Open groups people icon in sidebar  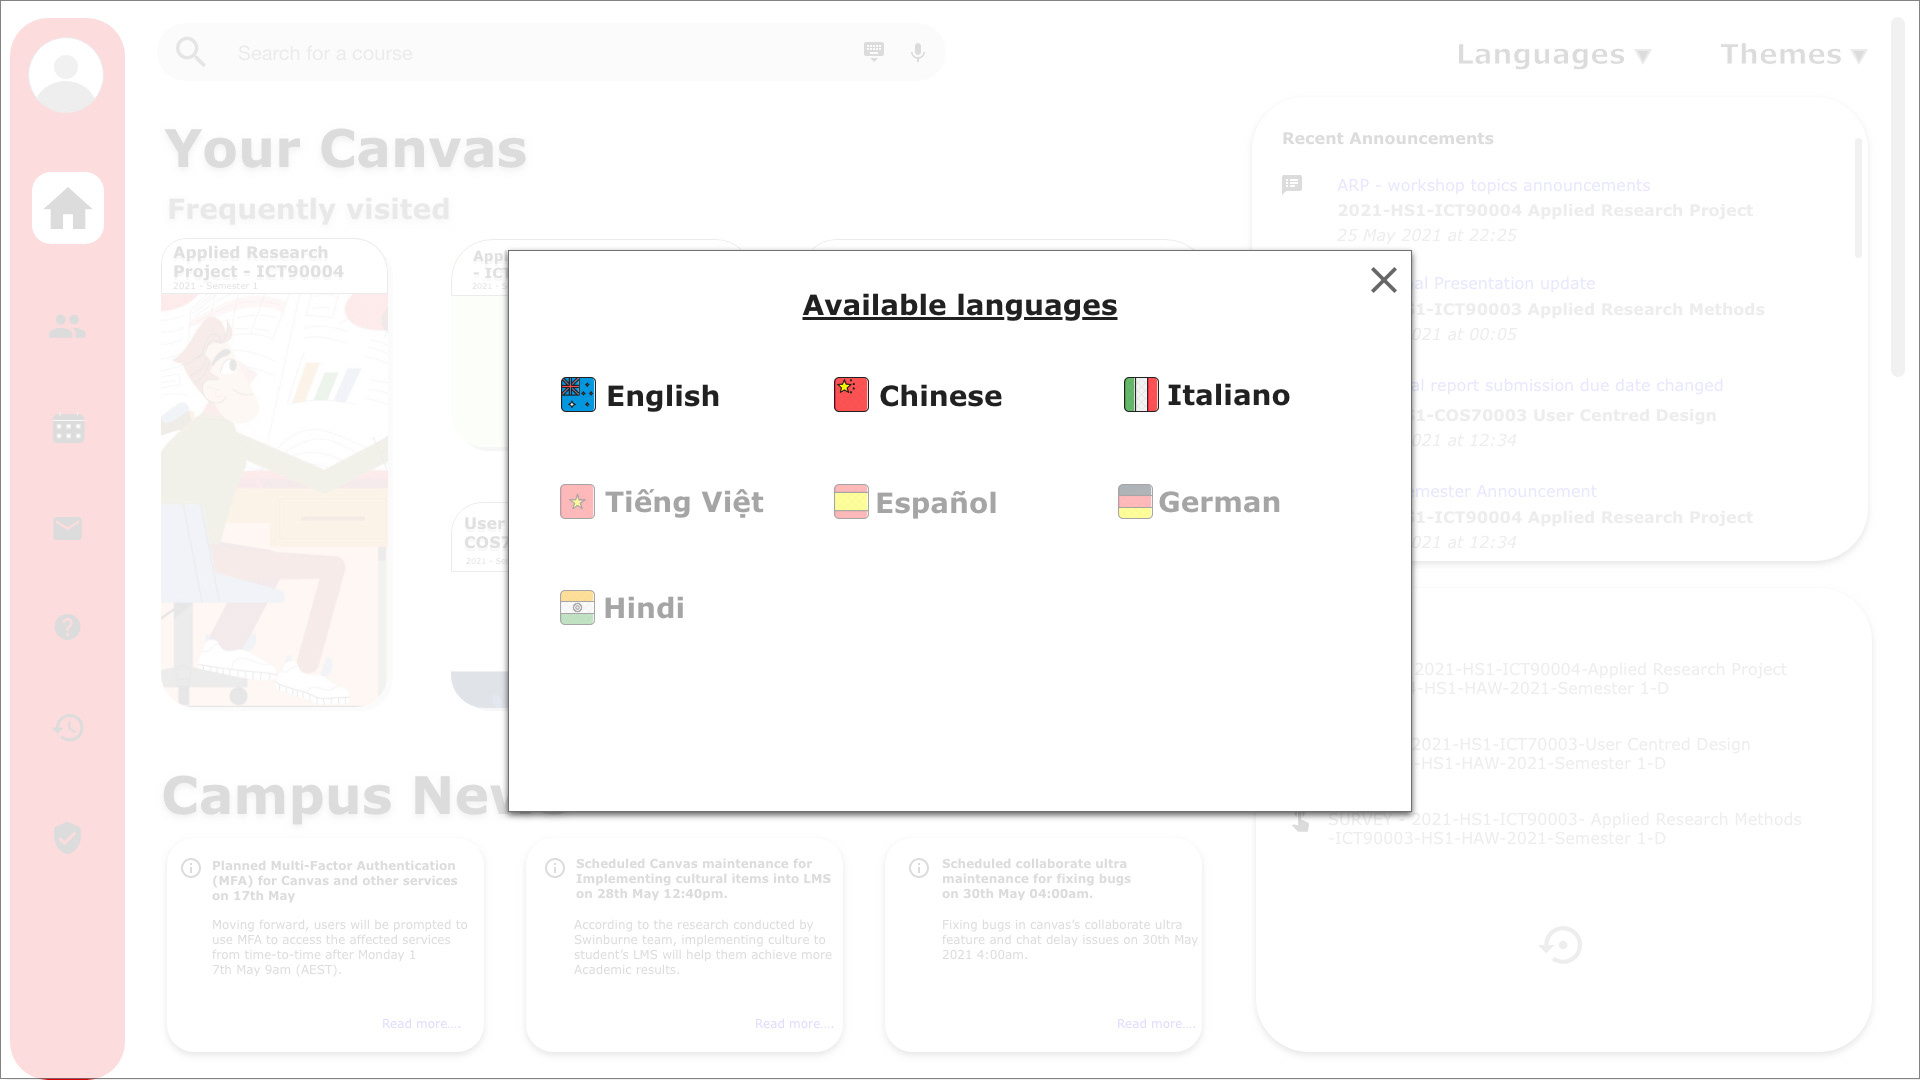coord(68,327)
